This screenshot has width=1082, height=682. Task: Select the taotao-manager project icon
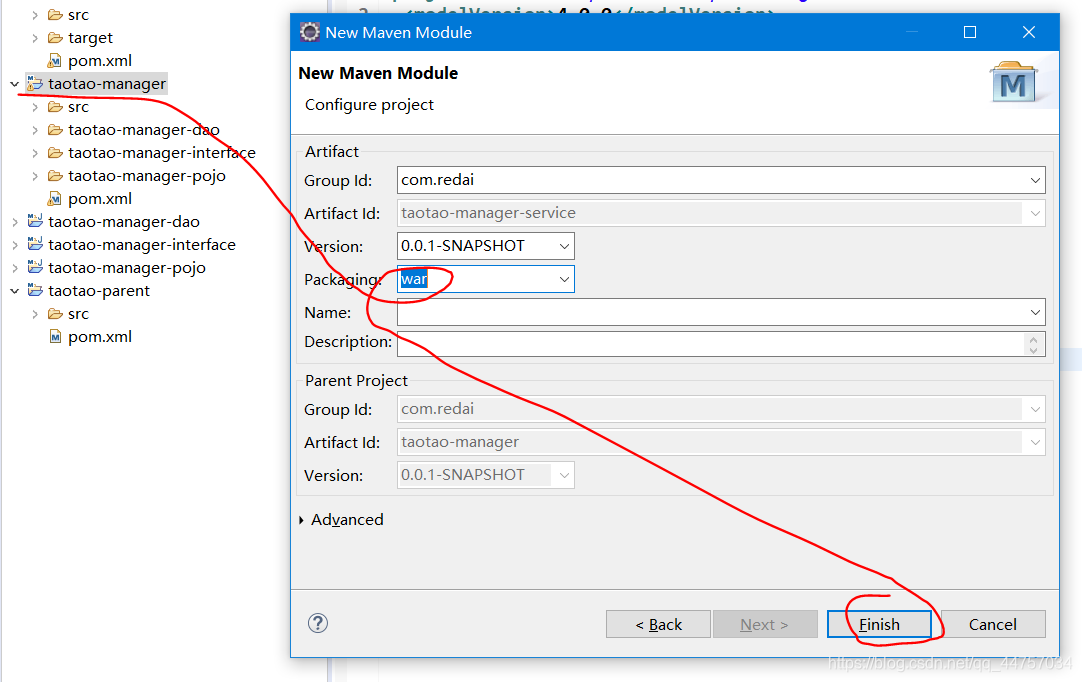click(x=35, y=84)
